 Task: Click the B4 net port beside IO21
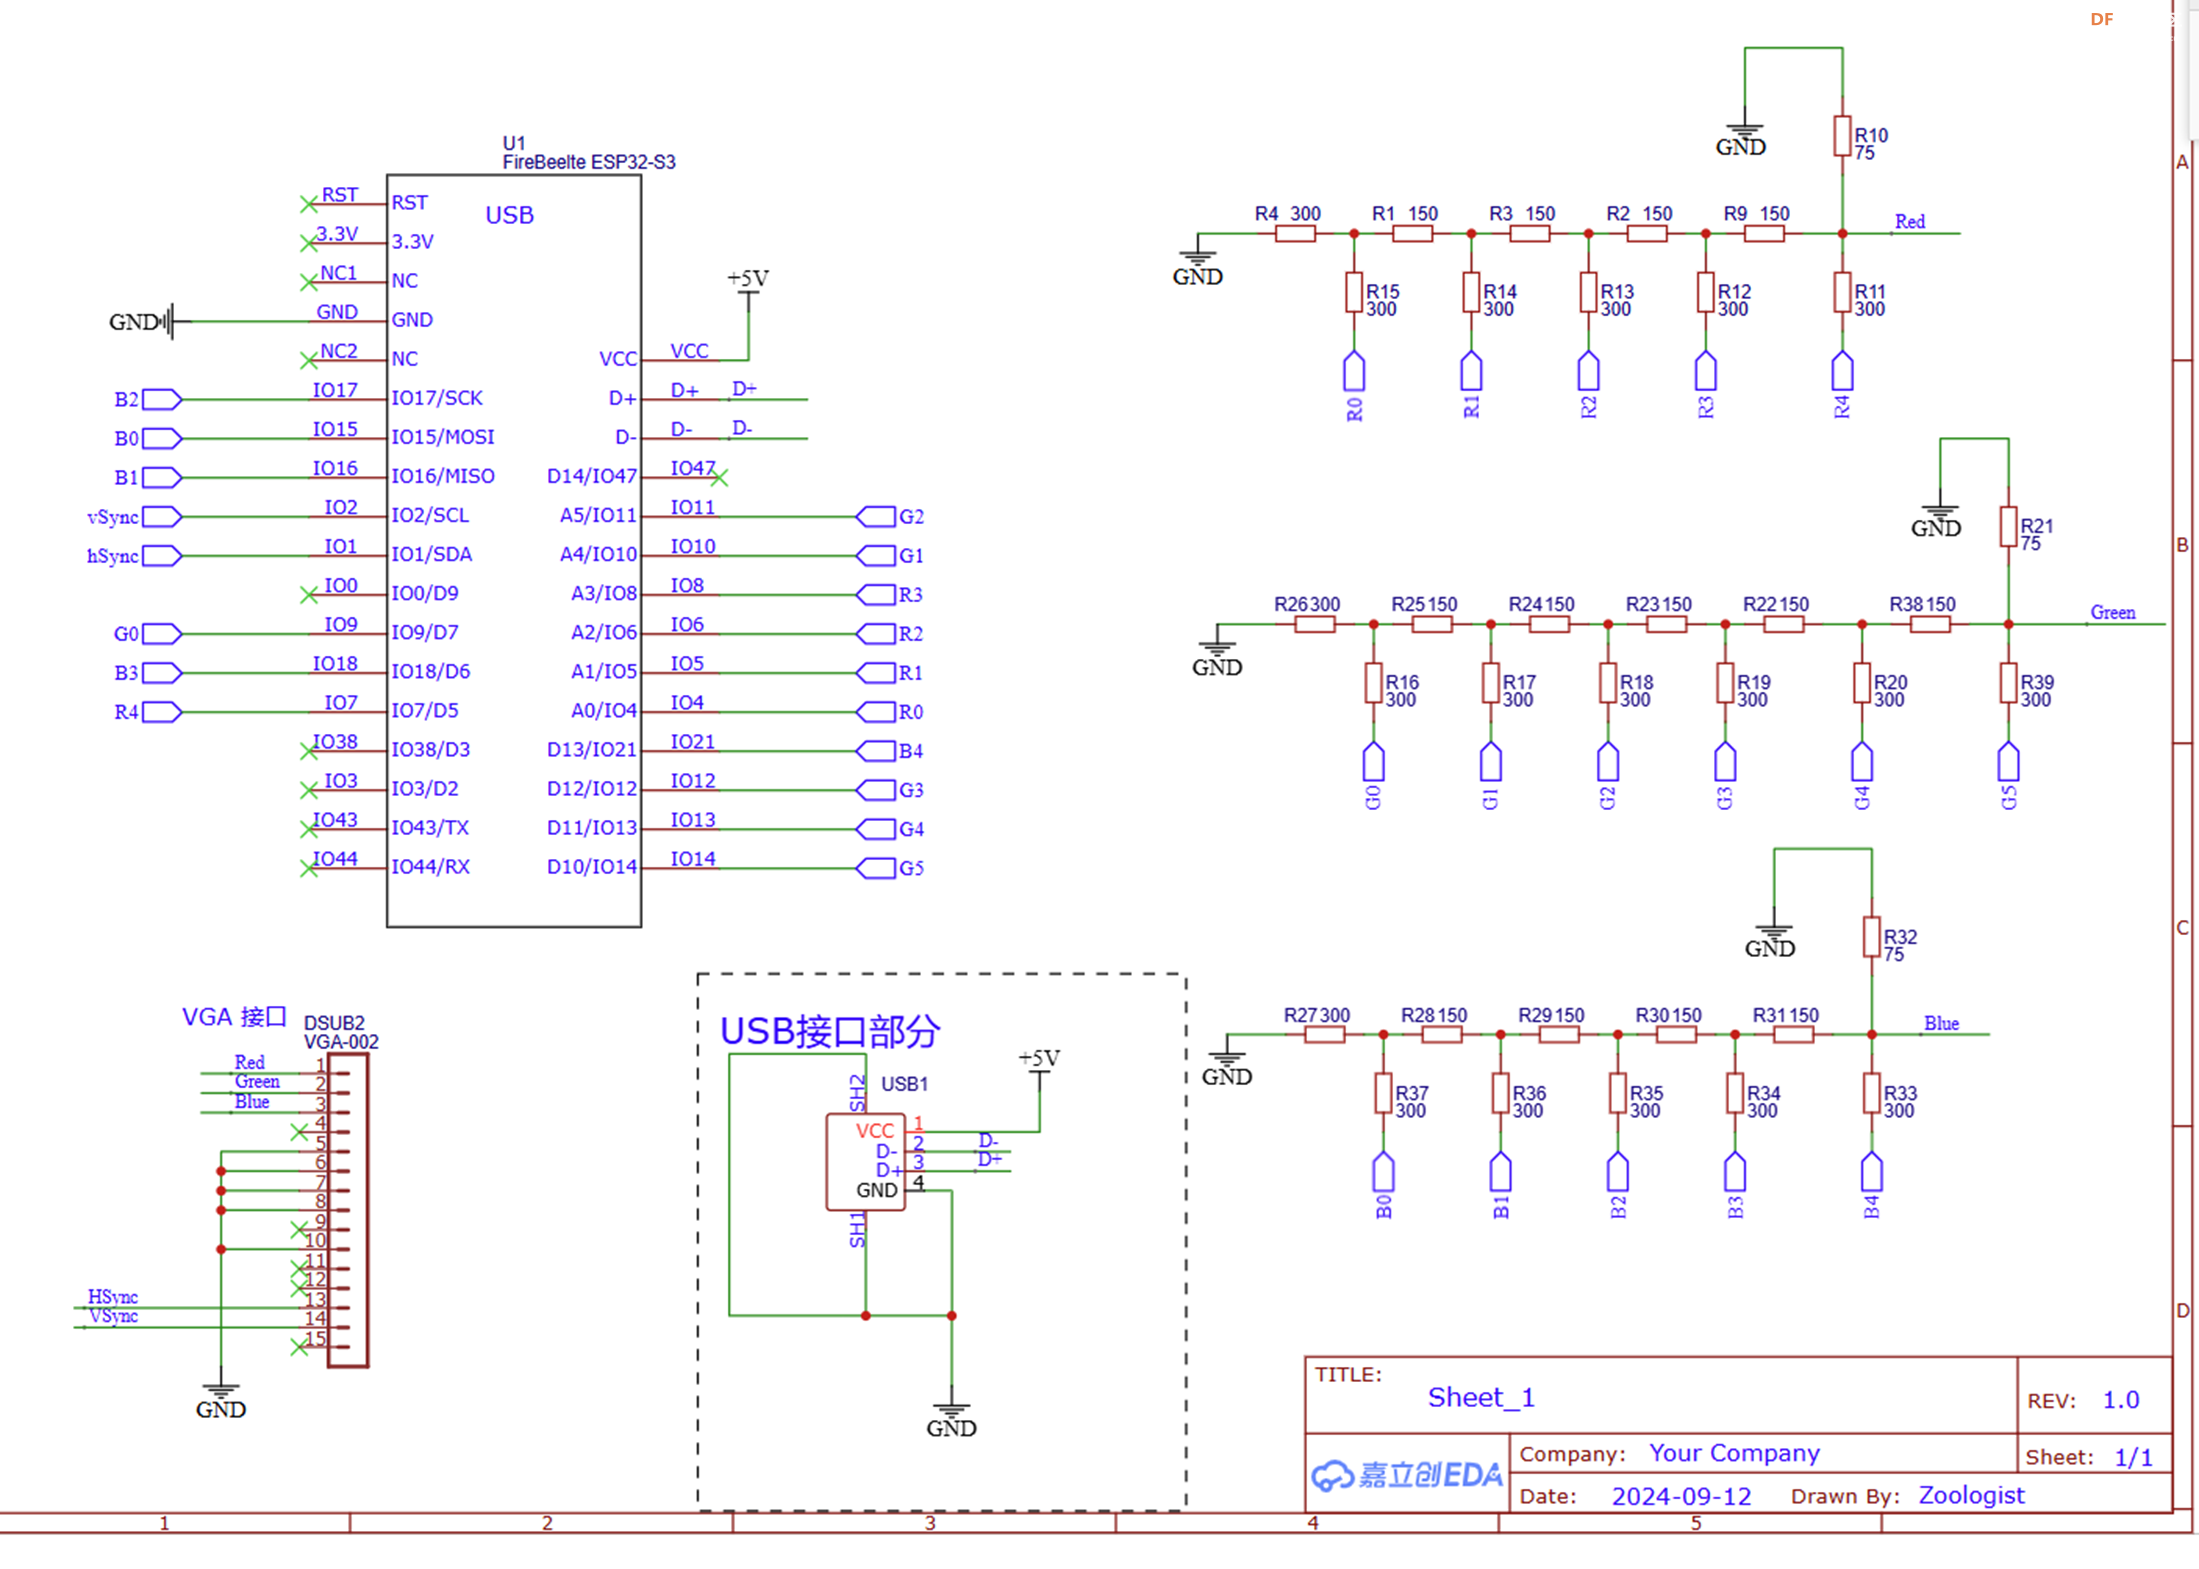pyautogui.click(x=890, y=751)
